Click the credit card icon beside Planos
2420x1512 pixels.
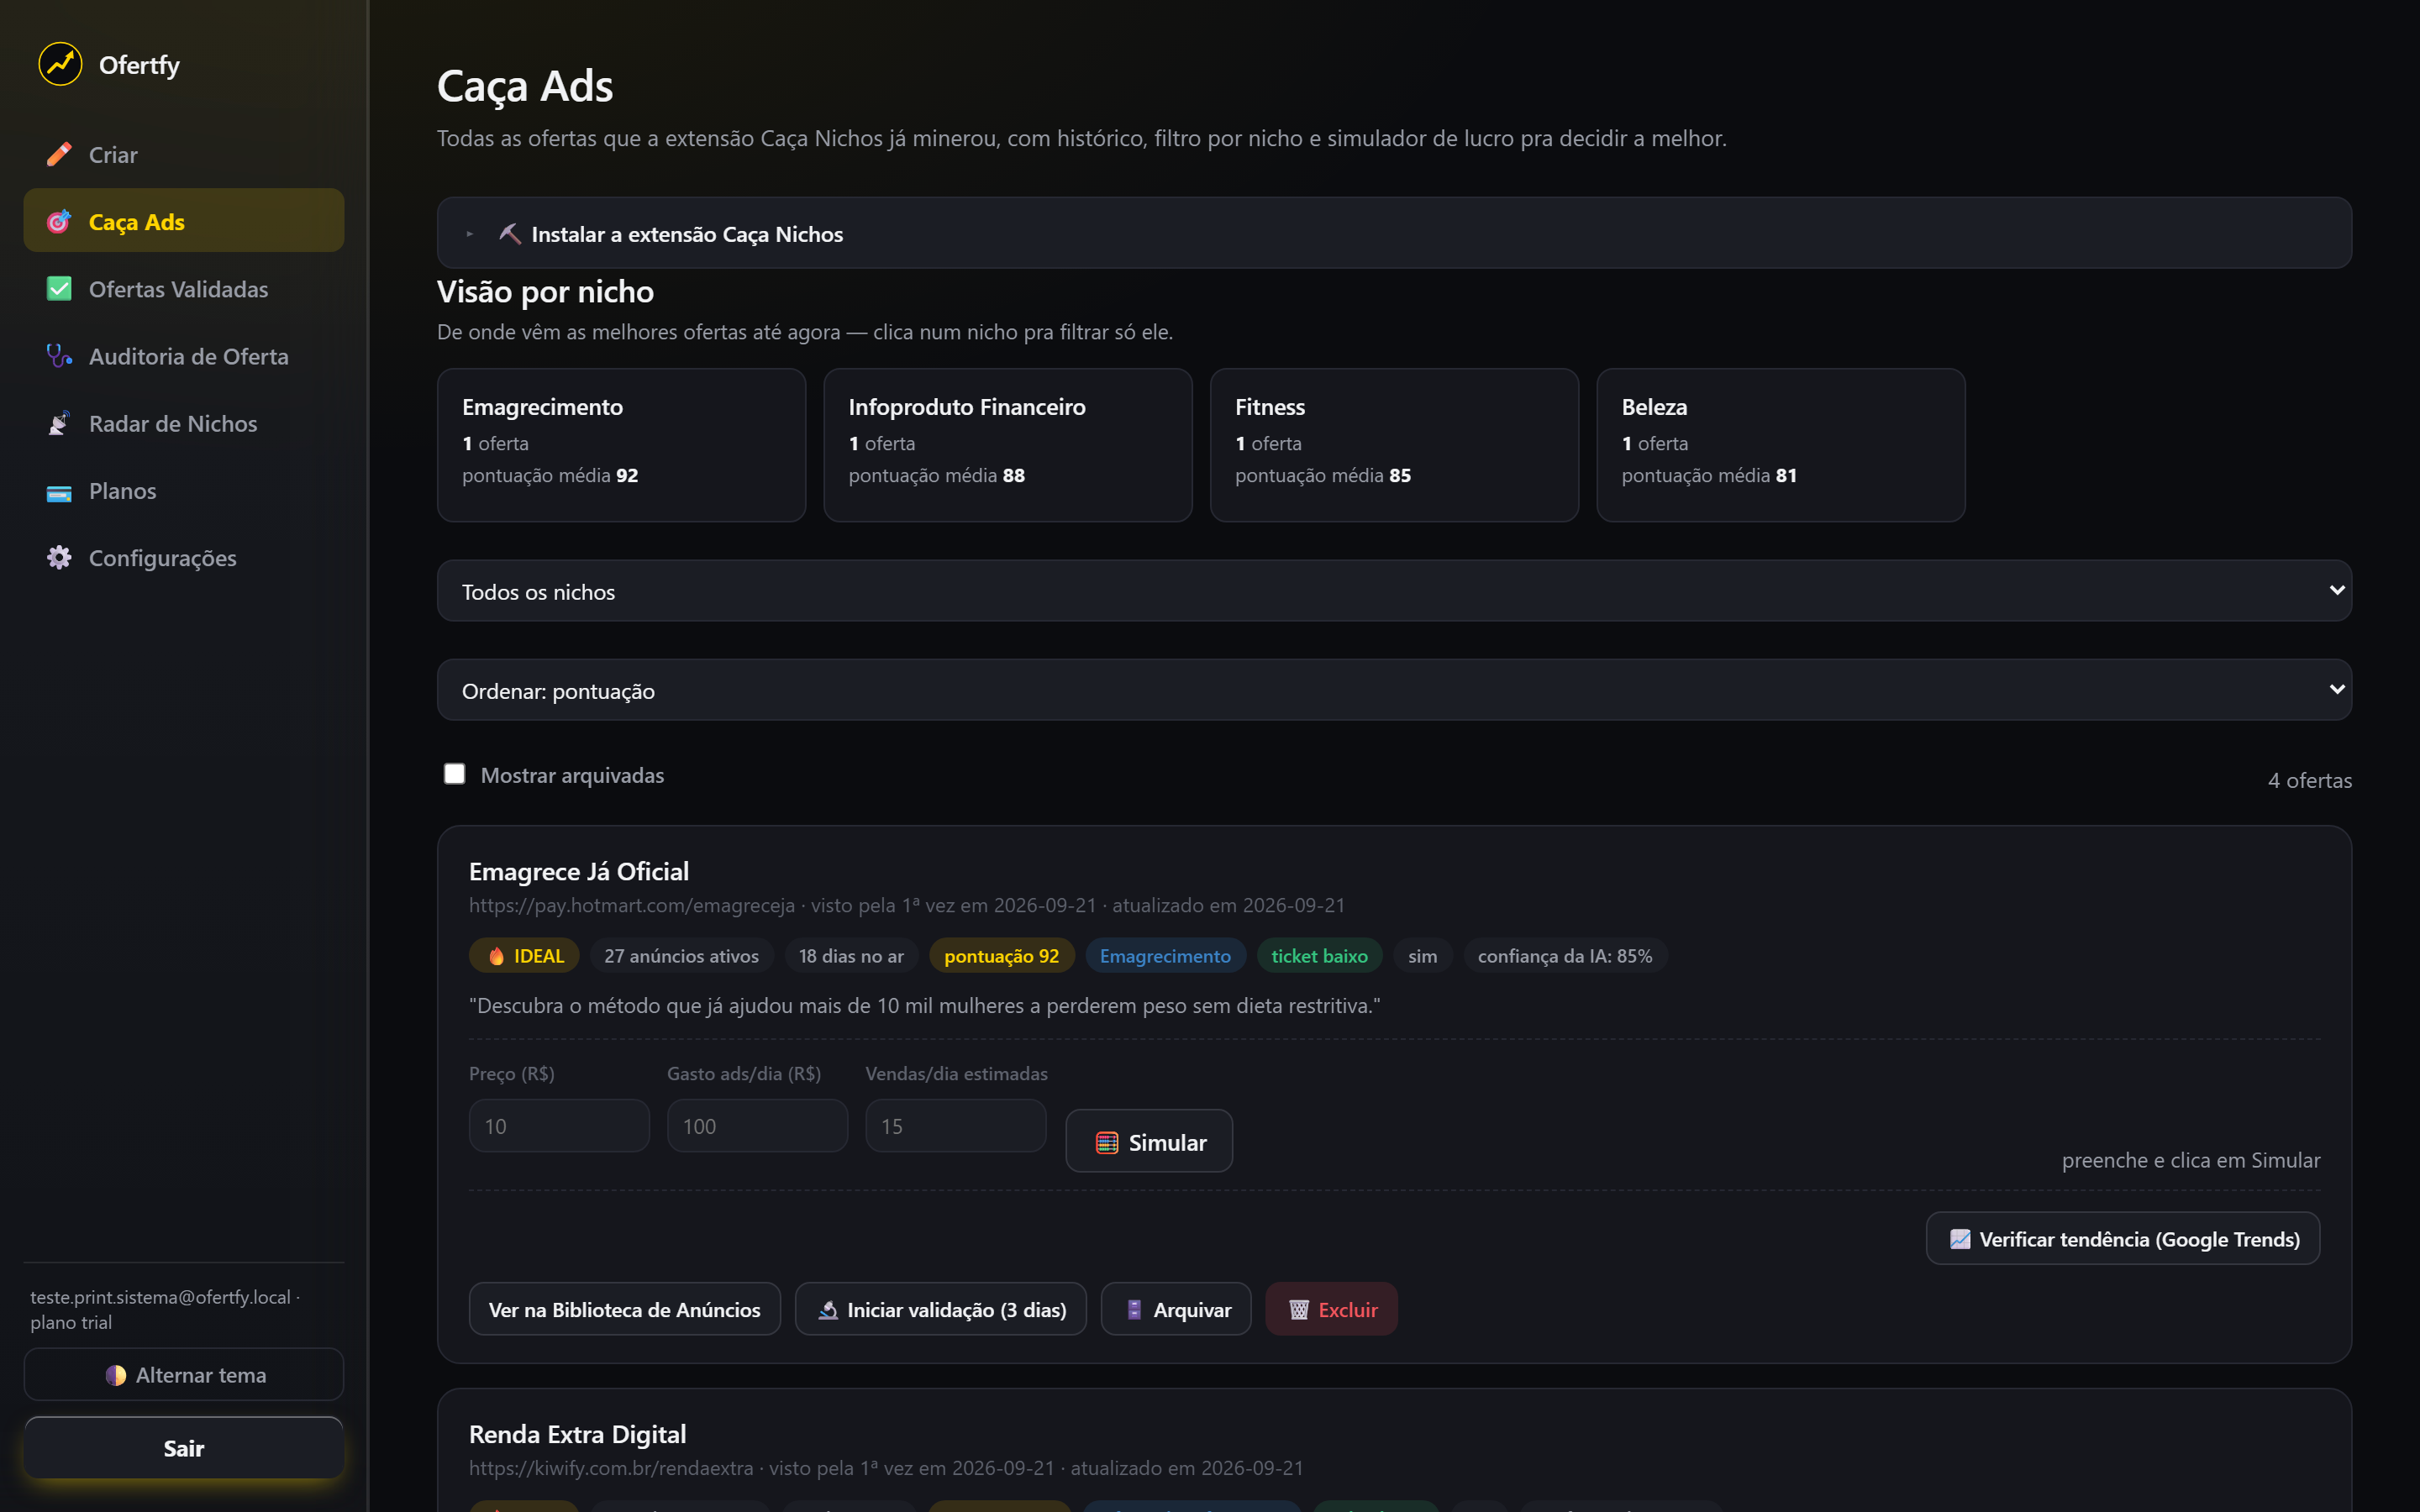tap(59, 492)
